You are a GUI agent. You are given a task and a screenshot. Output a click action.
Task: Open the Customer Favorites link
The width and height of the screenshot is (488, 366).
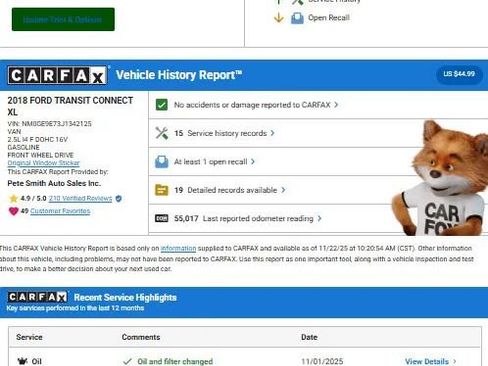[60, 211]
